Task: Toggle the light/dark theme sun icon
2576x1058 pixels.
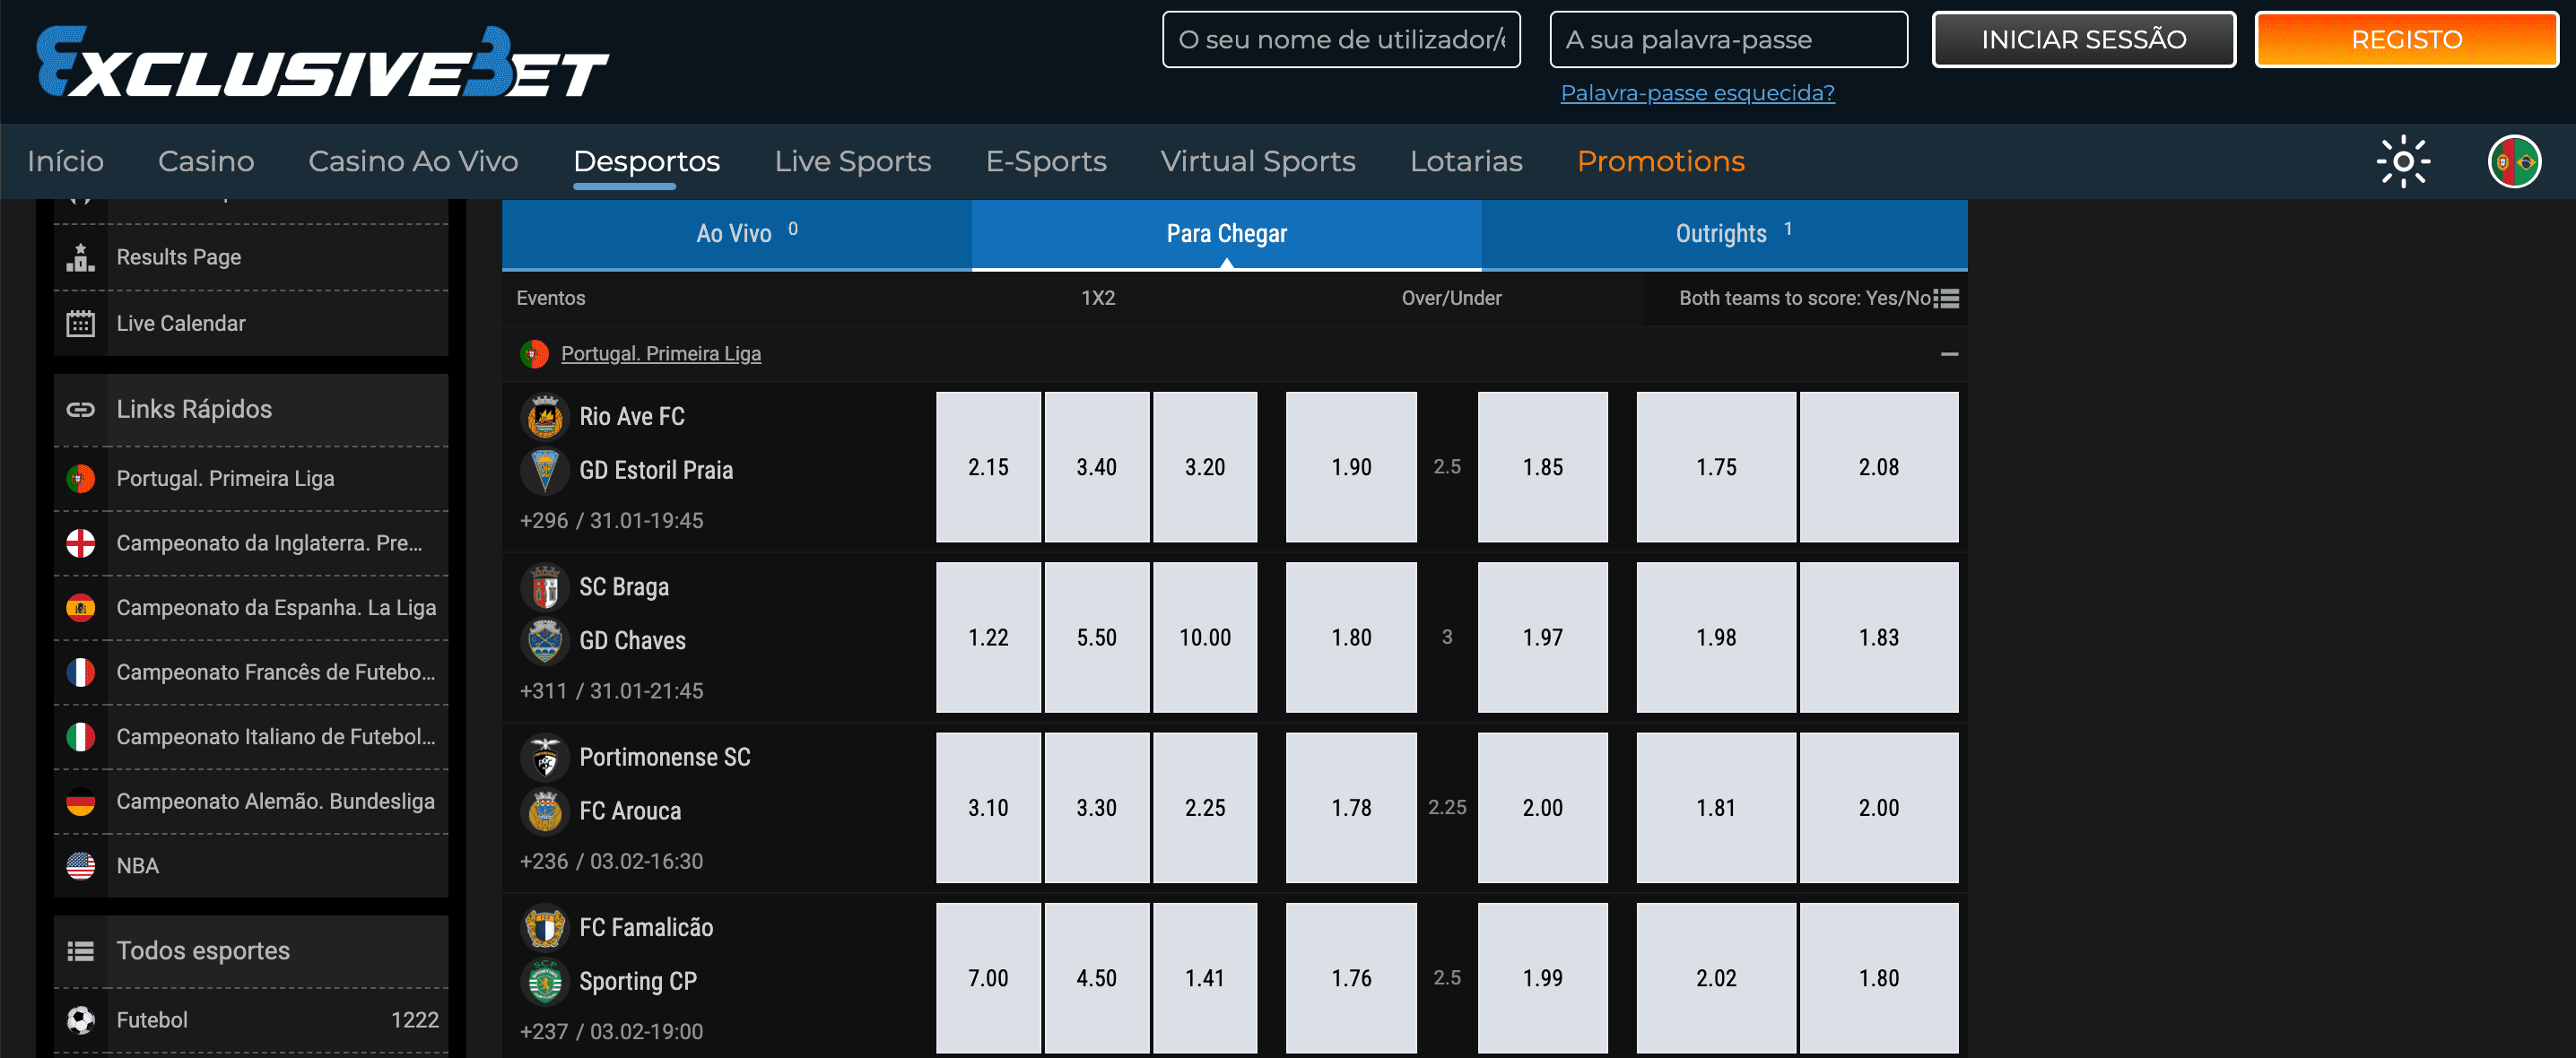Action: 2403,161
